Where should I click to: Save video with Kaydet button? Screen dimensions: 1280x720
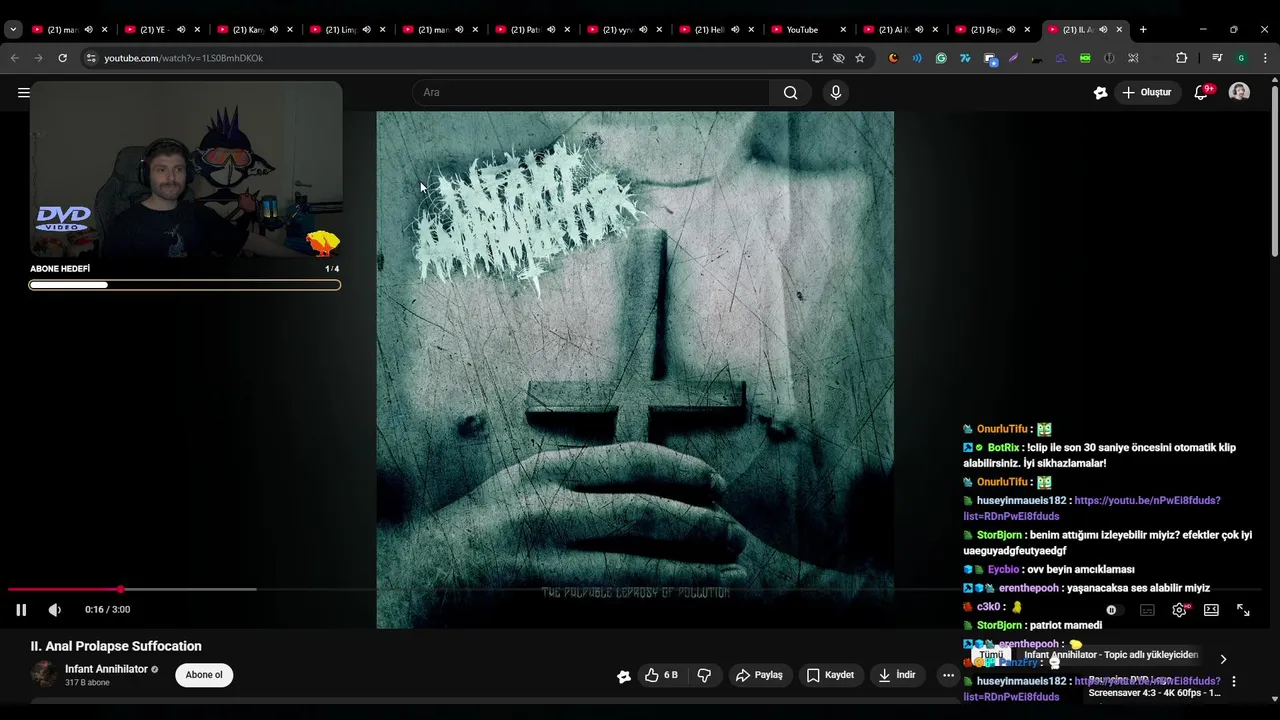tap(830, 675)
